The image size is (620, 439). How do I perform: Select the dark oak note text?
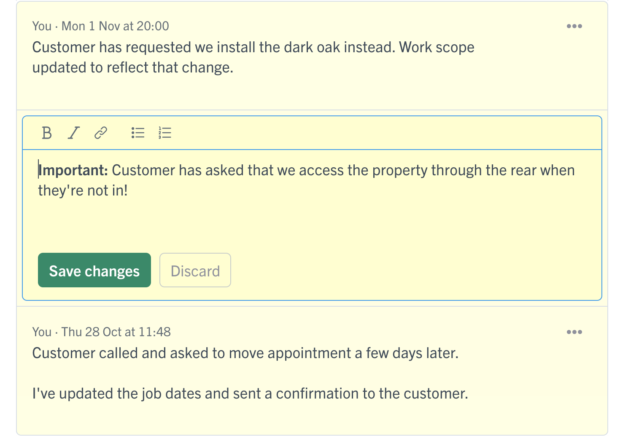253,57
